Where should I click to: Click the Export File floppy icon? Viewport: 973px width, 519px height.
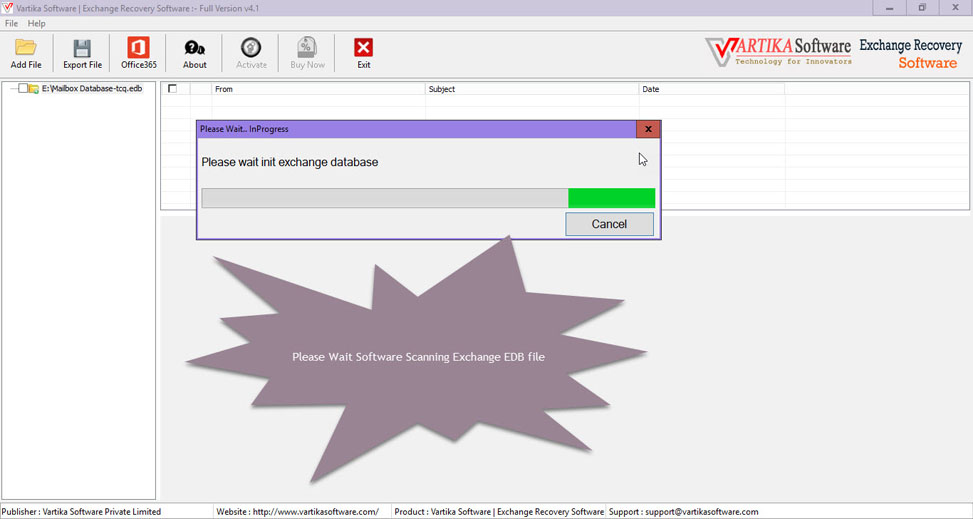tap(82, 48)
